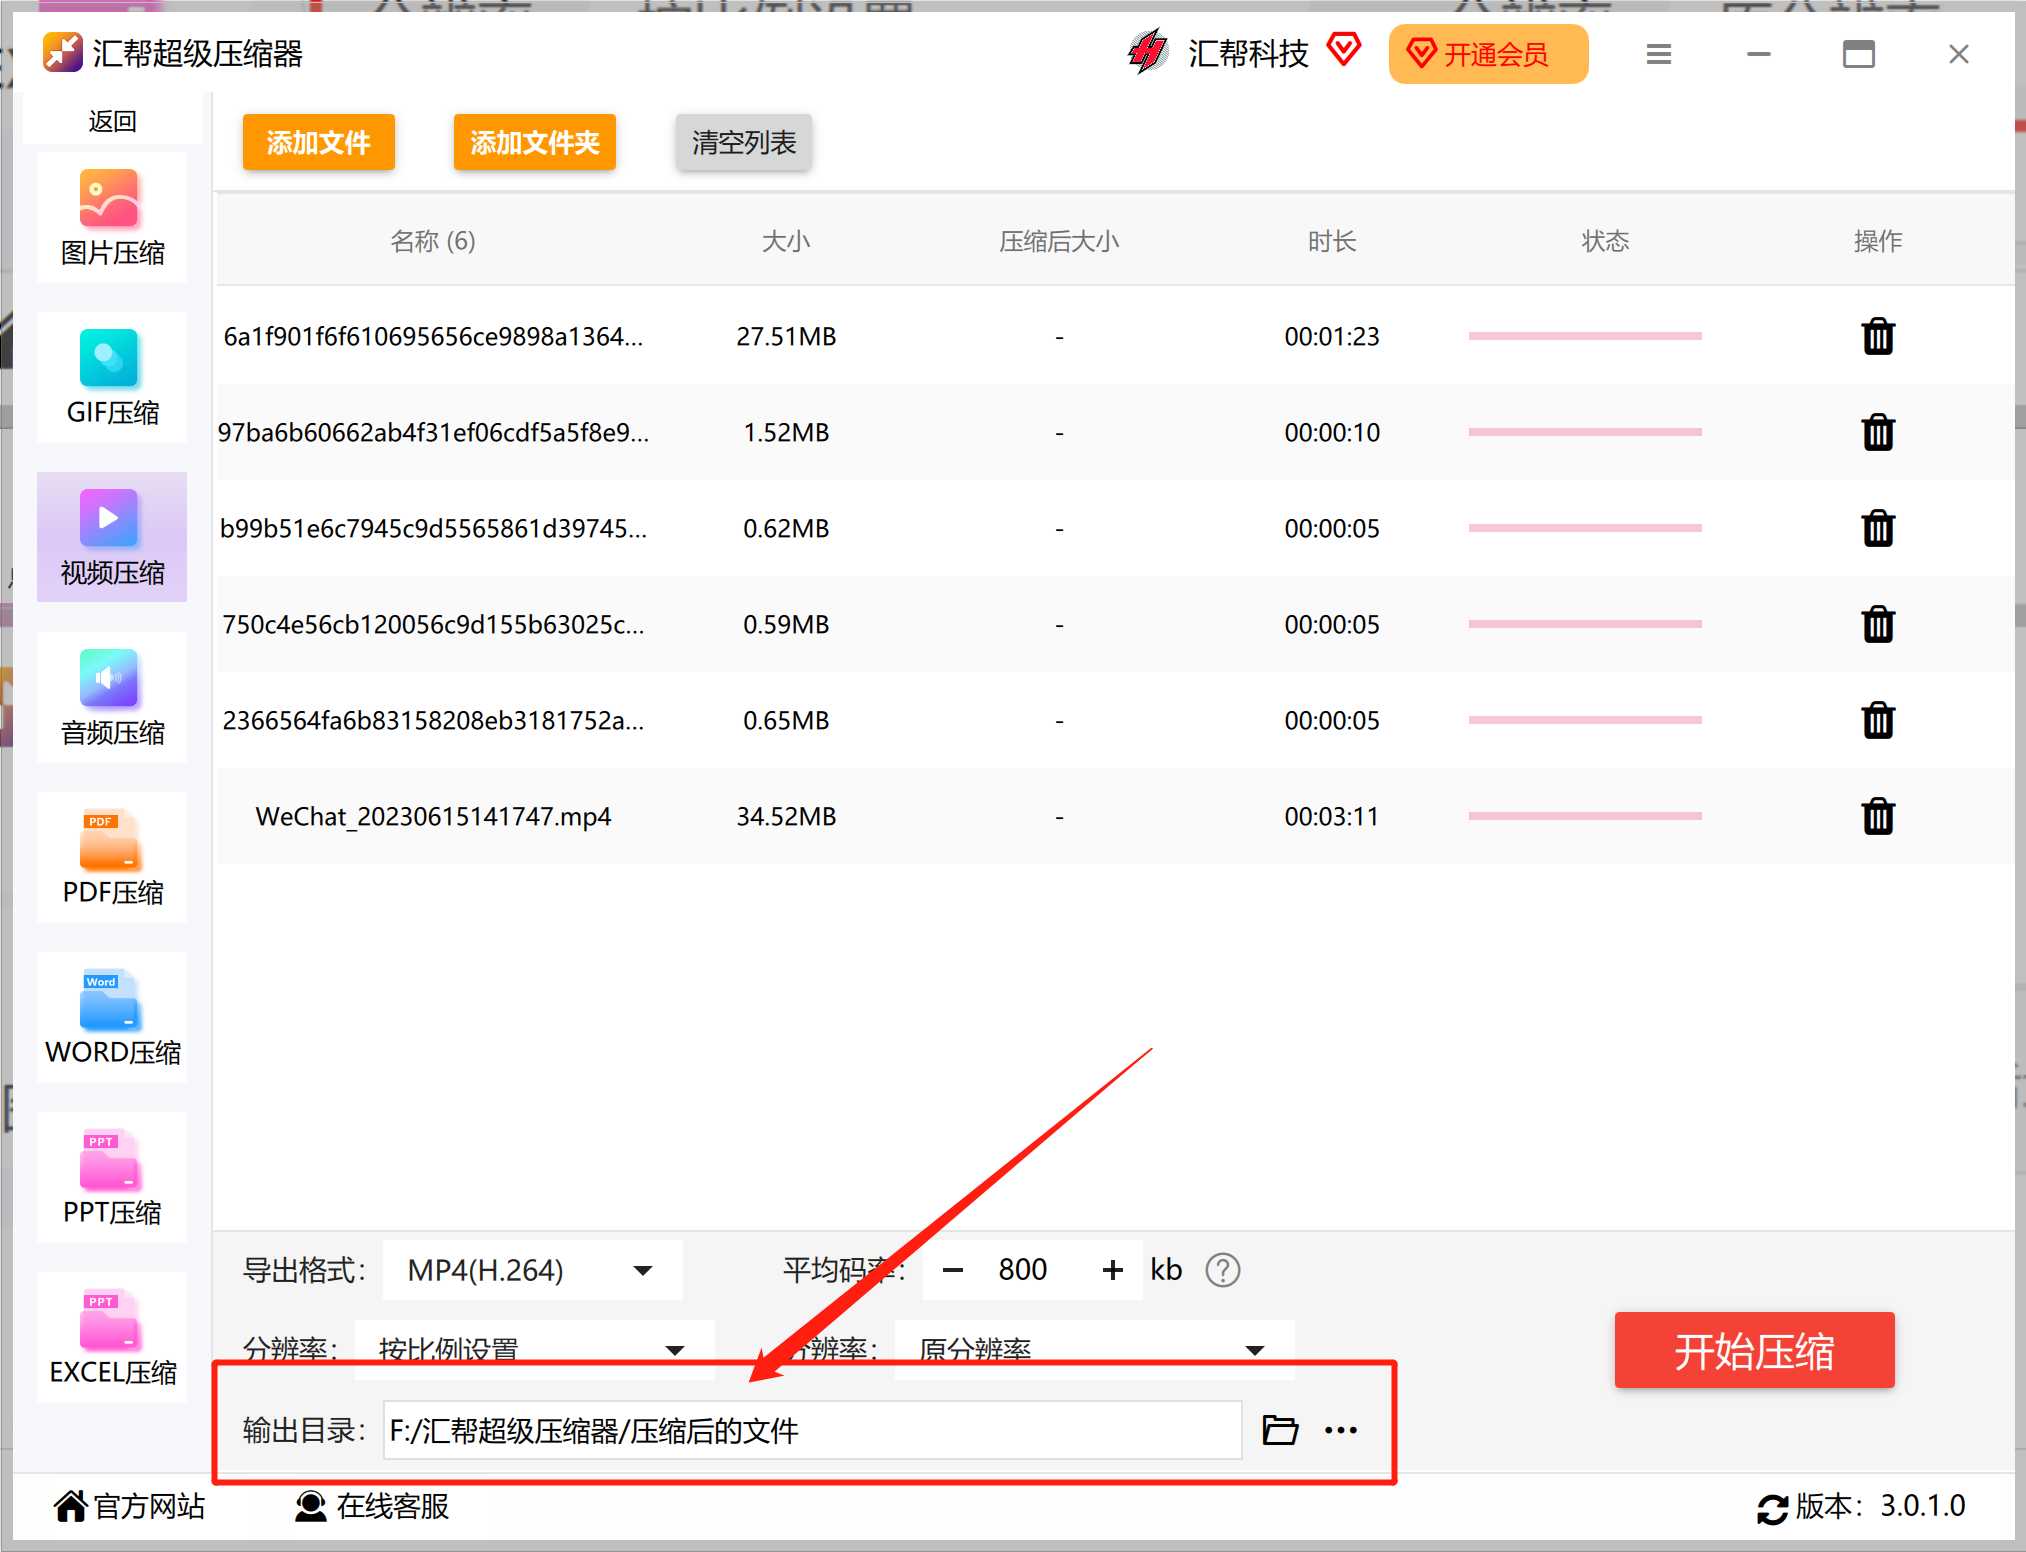Delete the 0.62MB file row
Viewport: 2026px width, 1552px height.
pos(1878,528)
